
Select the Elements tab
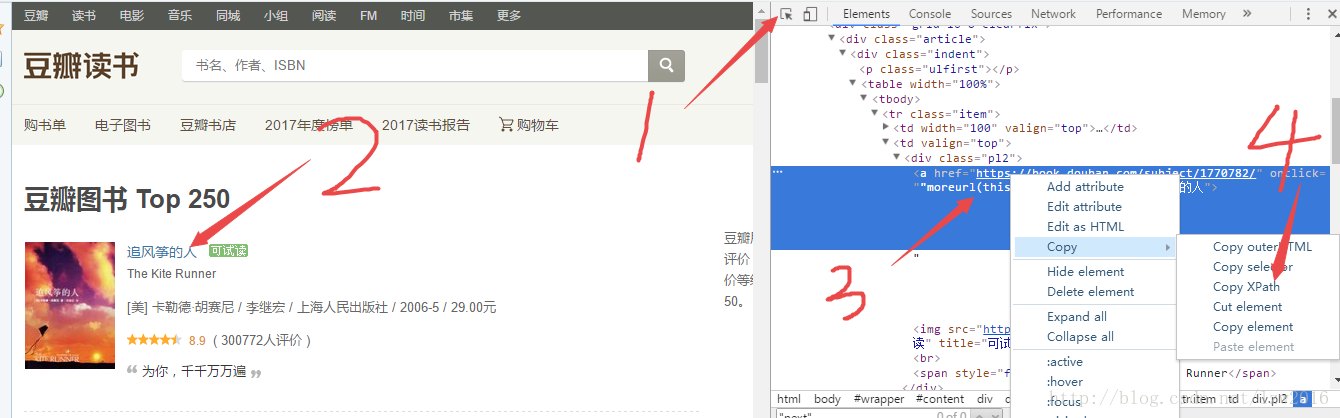coord(866,14)
